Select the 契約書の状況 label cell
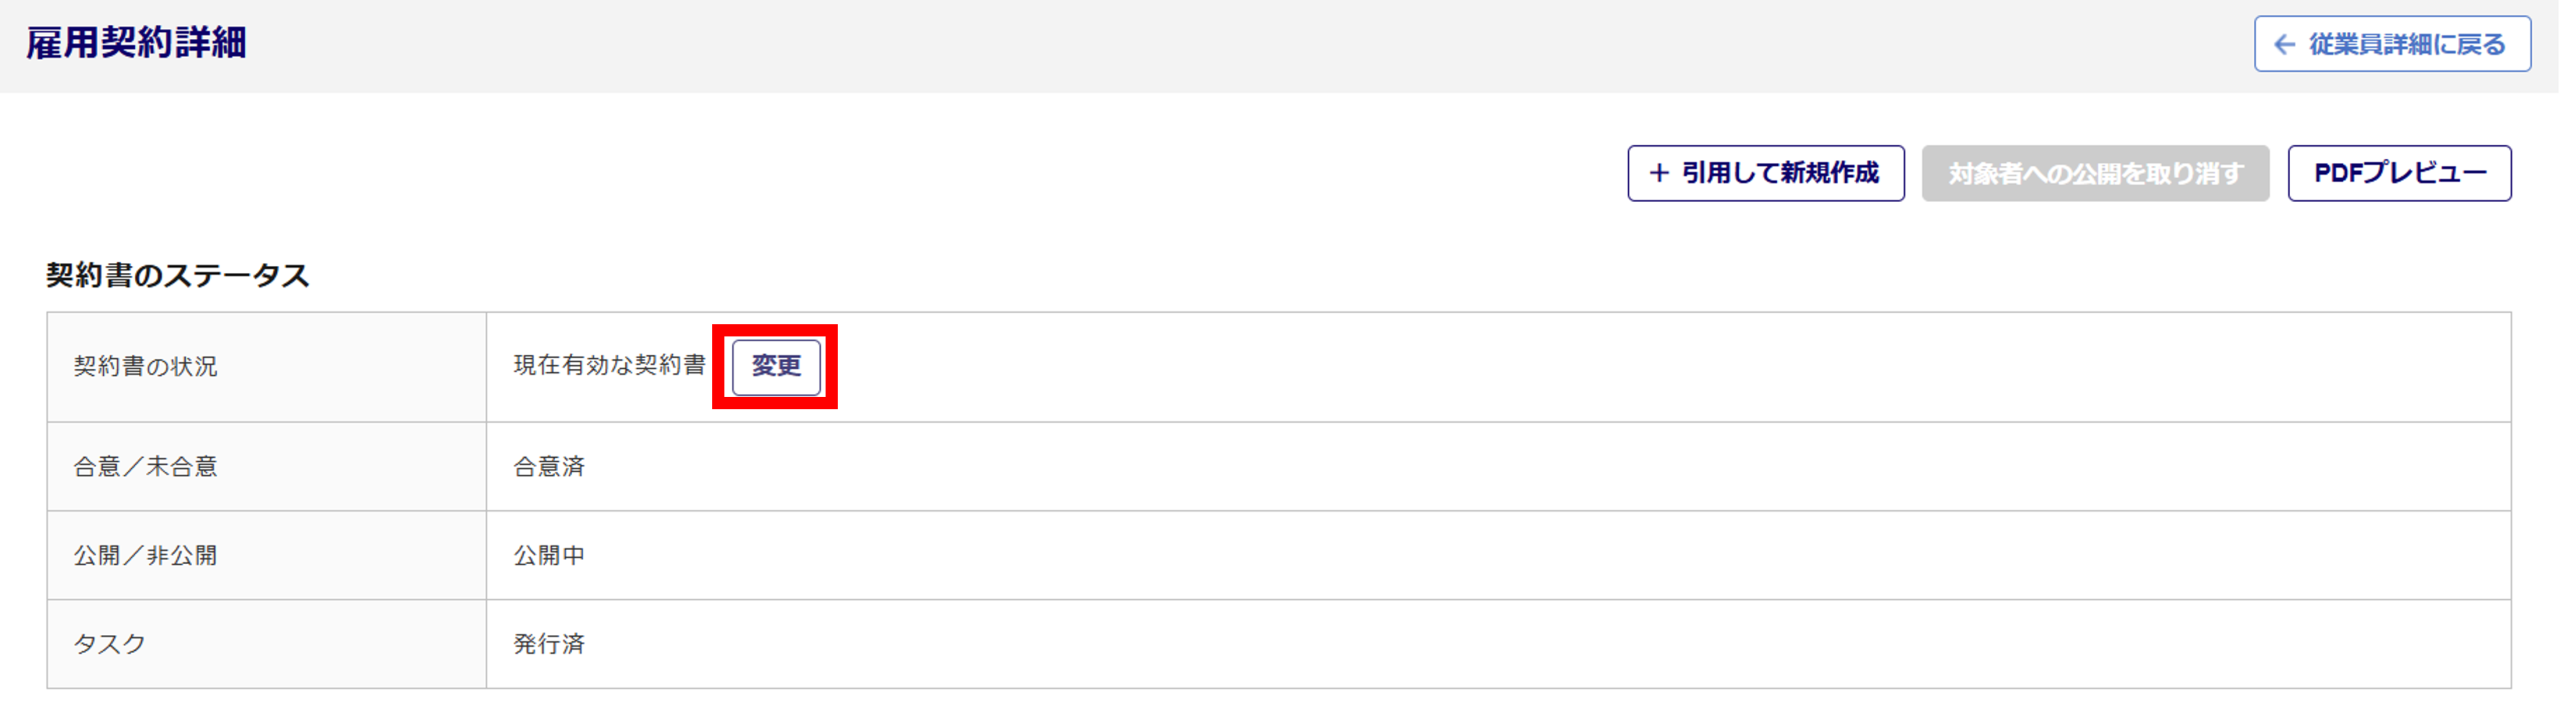Screen dimensions: 2560x706 (267, 367)
